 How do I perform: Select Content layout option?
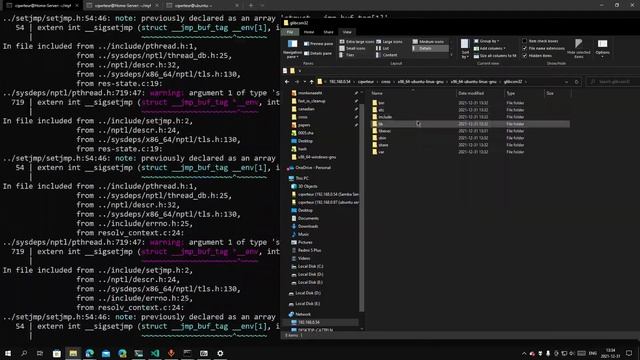click(x=387, y=55)
